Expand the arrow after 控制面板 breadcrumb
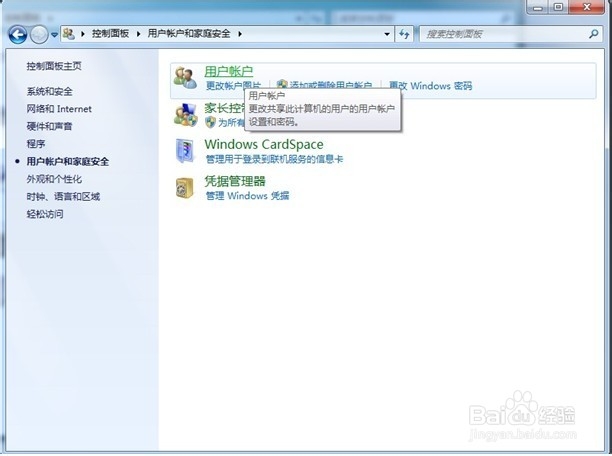The image size is (612, 456). point(139,34)
